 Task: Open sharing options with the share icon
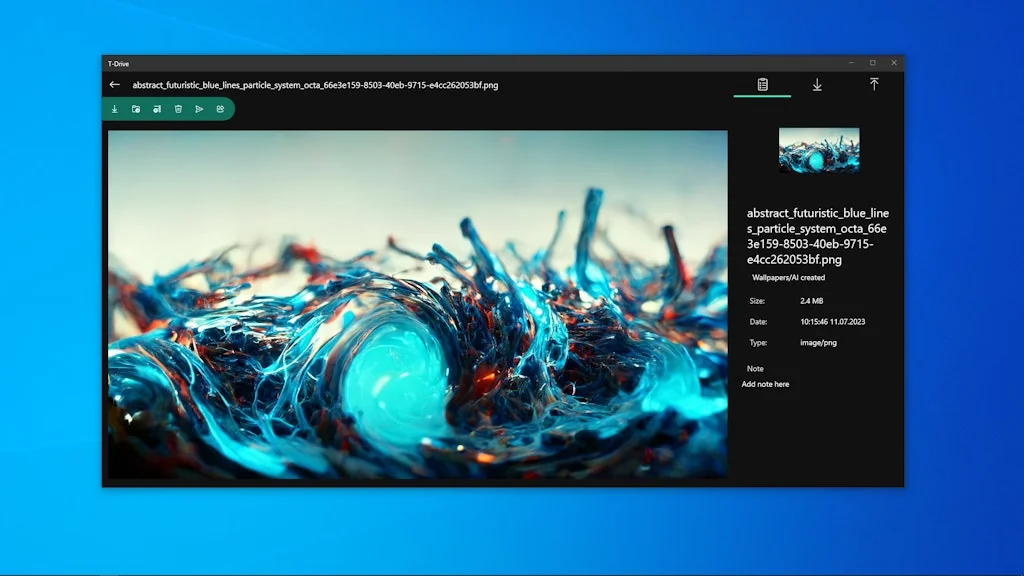pyautogui.click(x=220, y=110)
